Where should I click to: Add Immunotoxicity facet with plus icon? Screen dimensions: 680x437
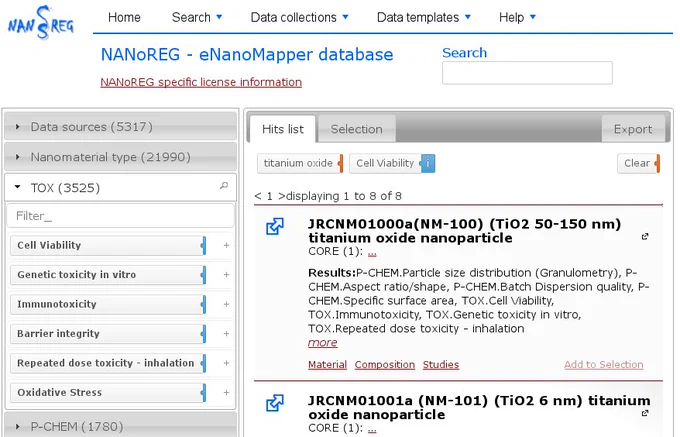tap(226, 304)
